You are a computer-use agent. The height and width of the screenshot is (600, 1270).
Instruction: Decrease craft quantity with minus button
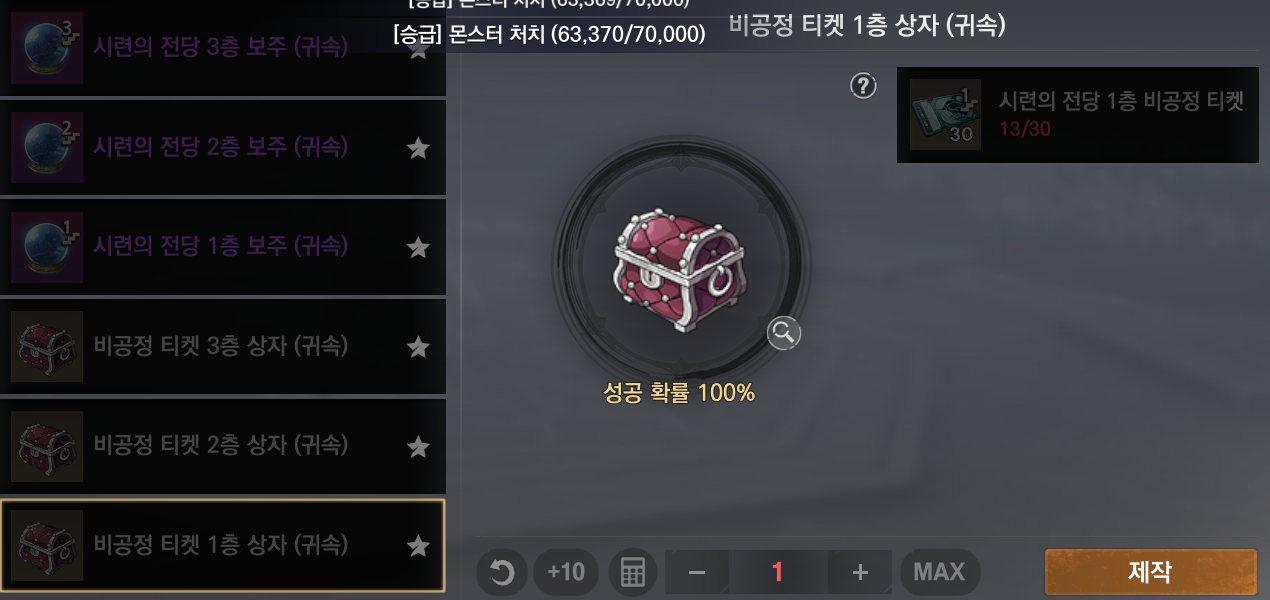(697, 572)
